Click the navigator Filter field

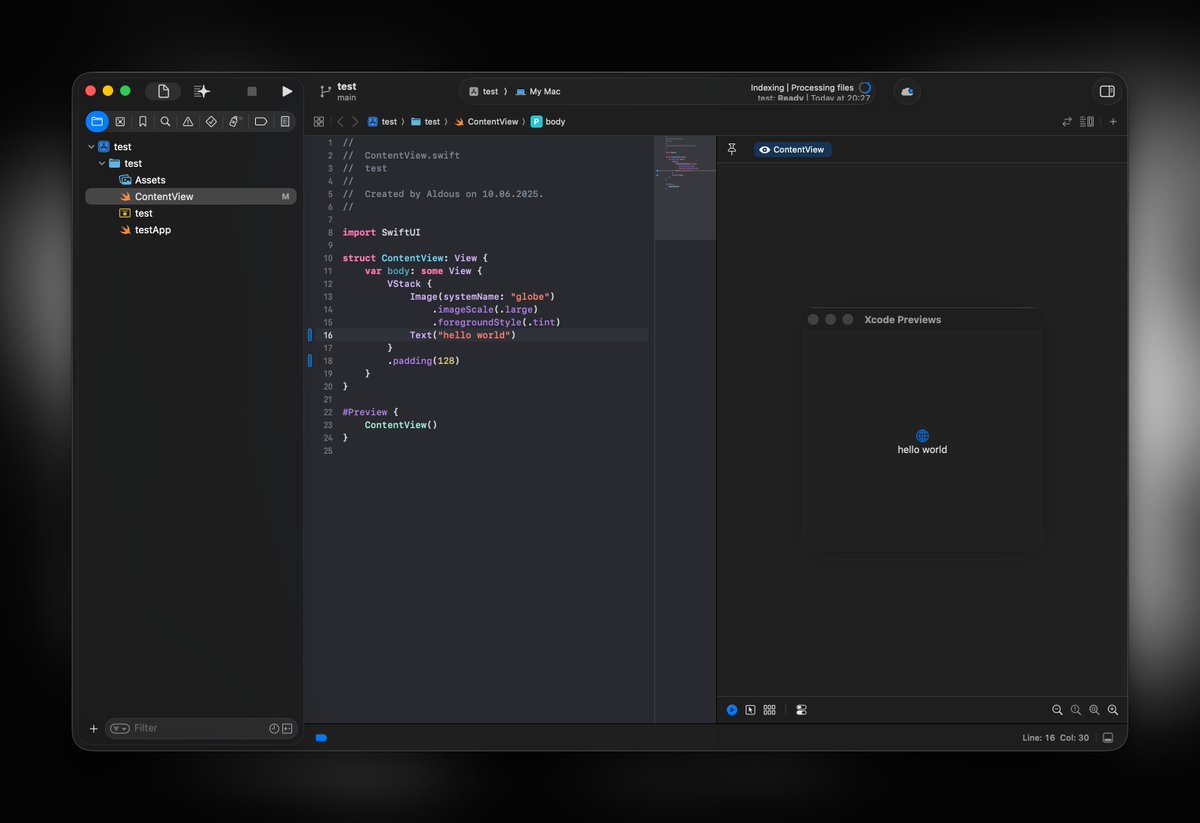(200, 728)
